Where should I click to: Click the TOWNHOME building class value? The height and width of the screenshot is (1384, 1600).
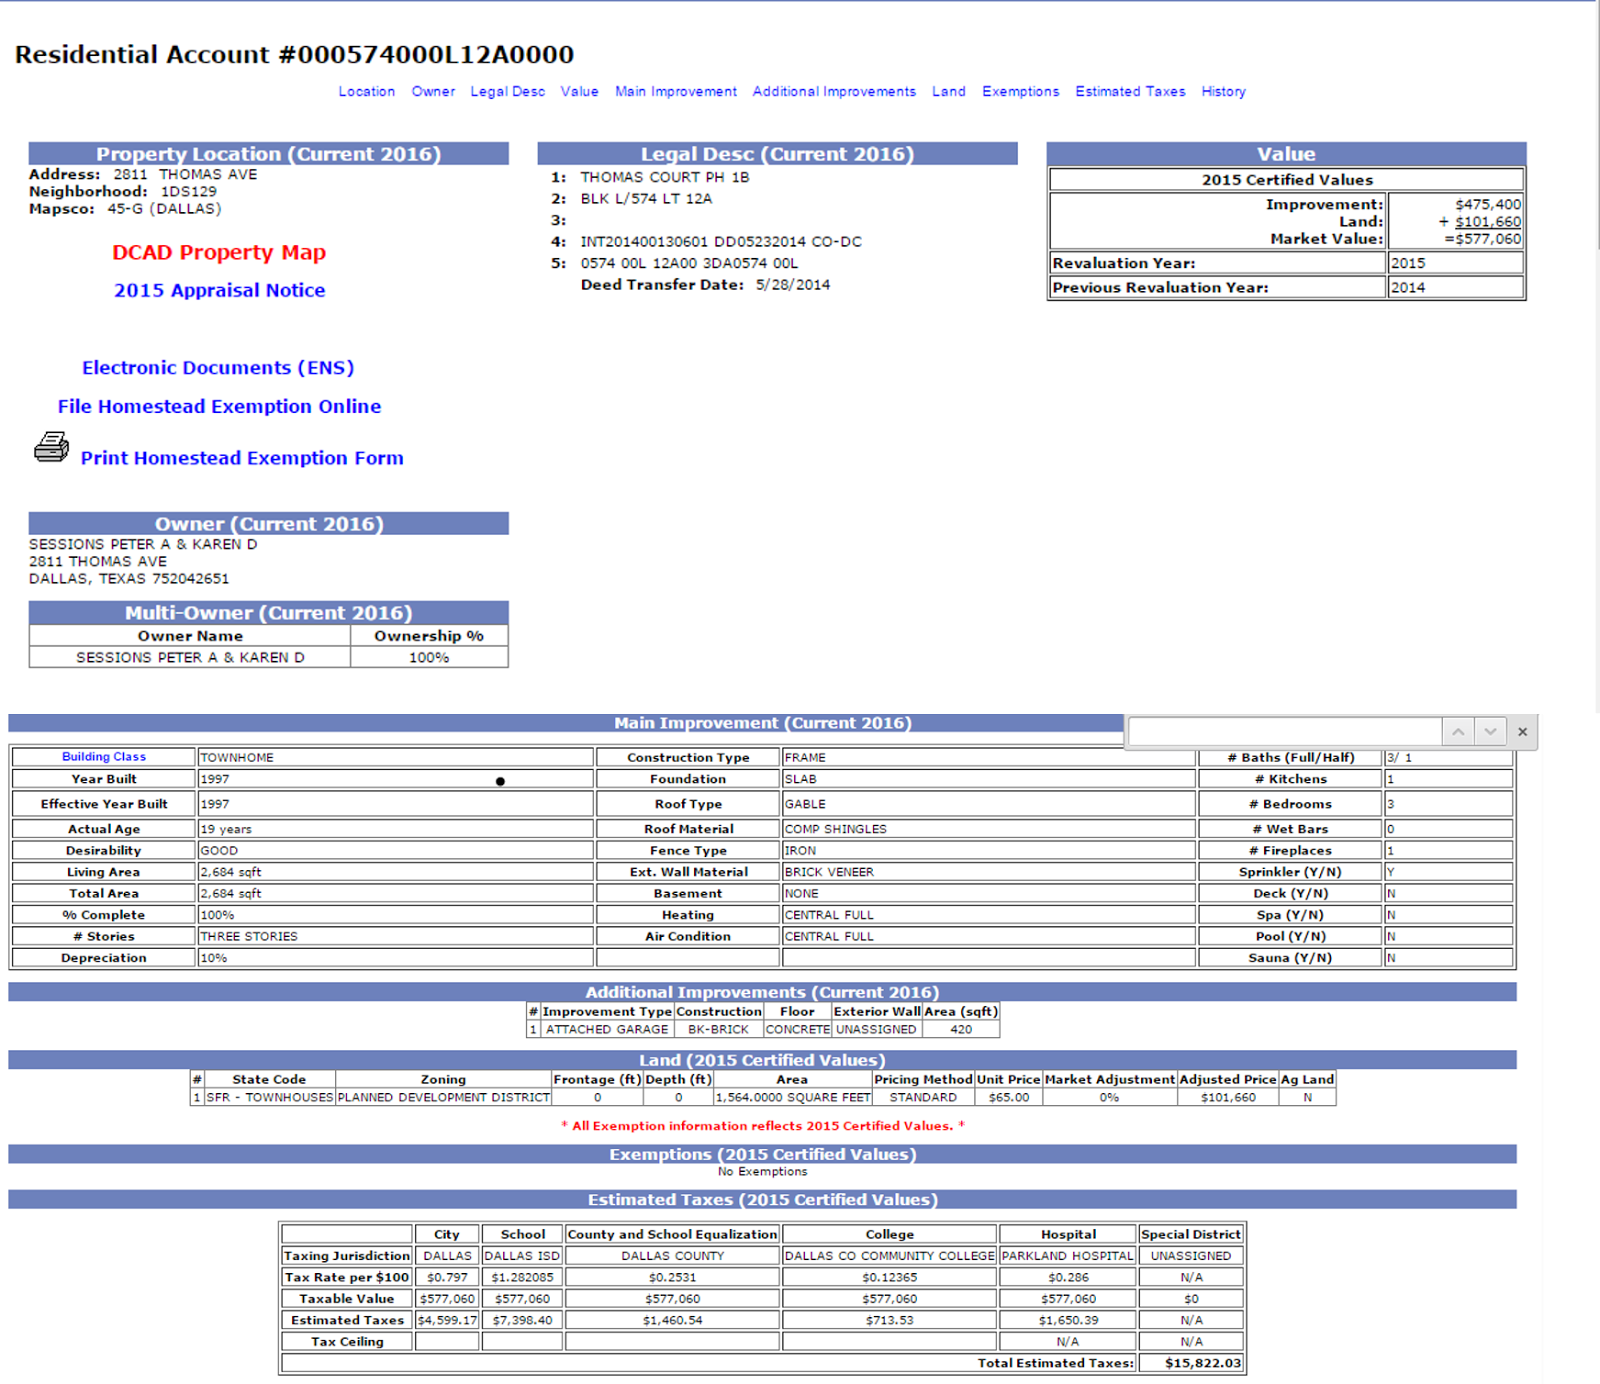pos(237,757)
